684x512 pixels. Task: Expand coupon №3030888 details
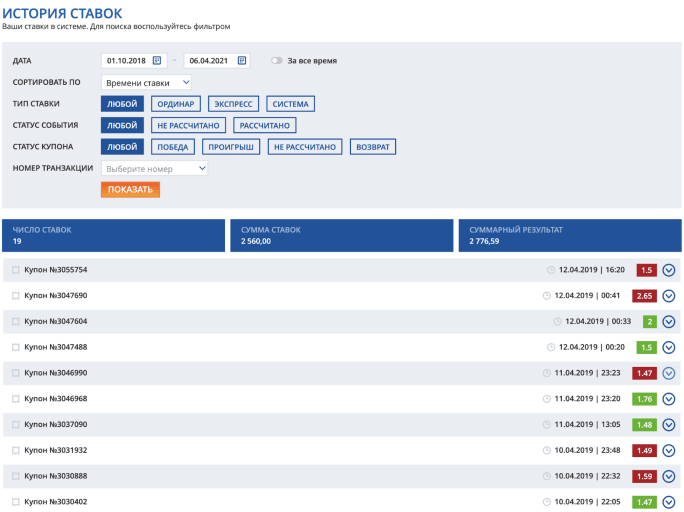click(x=669, y=476)
